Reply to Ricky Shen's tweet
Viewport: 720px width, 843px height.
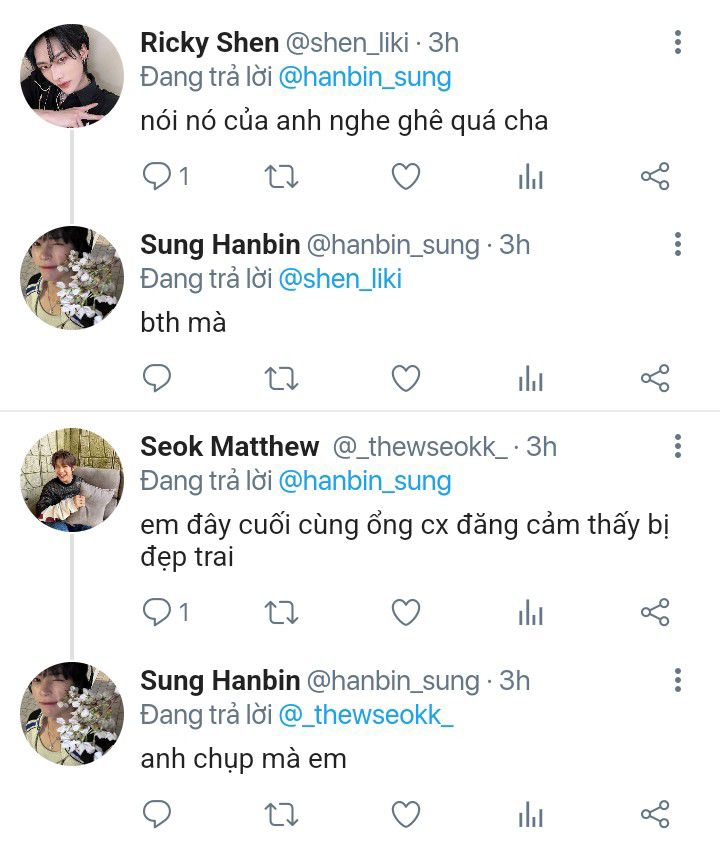(x=157, y=178)
